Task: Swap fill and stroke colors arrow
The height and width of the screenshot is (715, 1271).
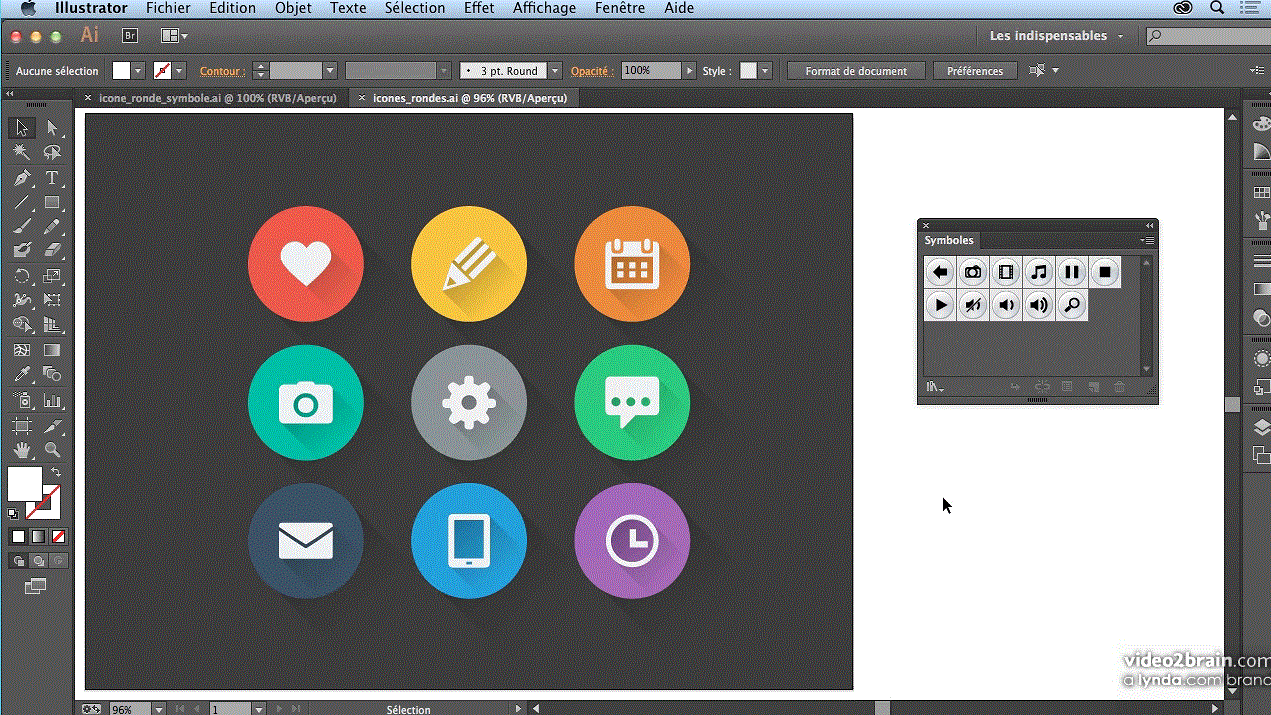Action: (56, 472)
